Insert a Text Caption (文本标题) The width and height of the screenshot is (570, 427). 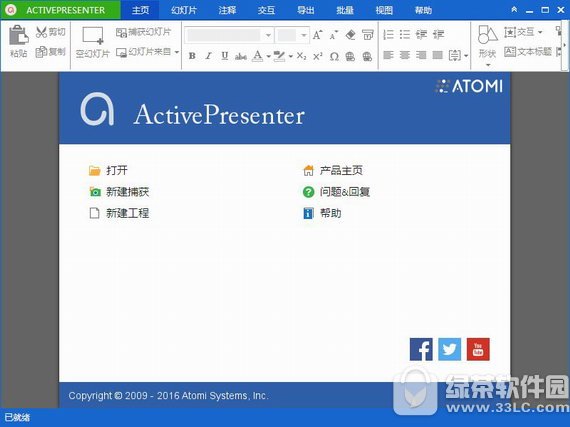click(528, 52)
